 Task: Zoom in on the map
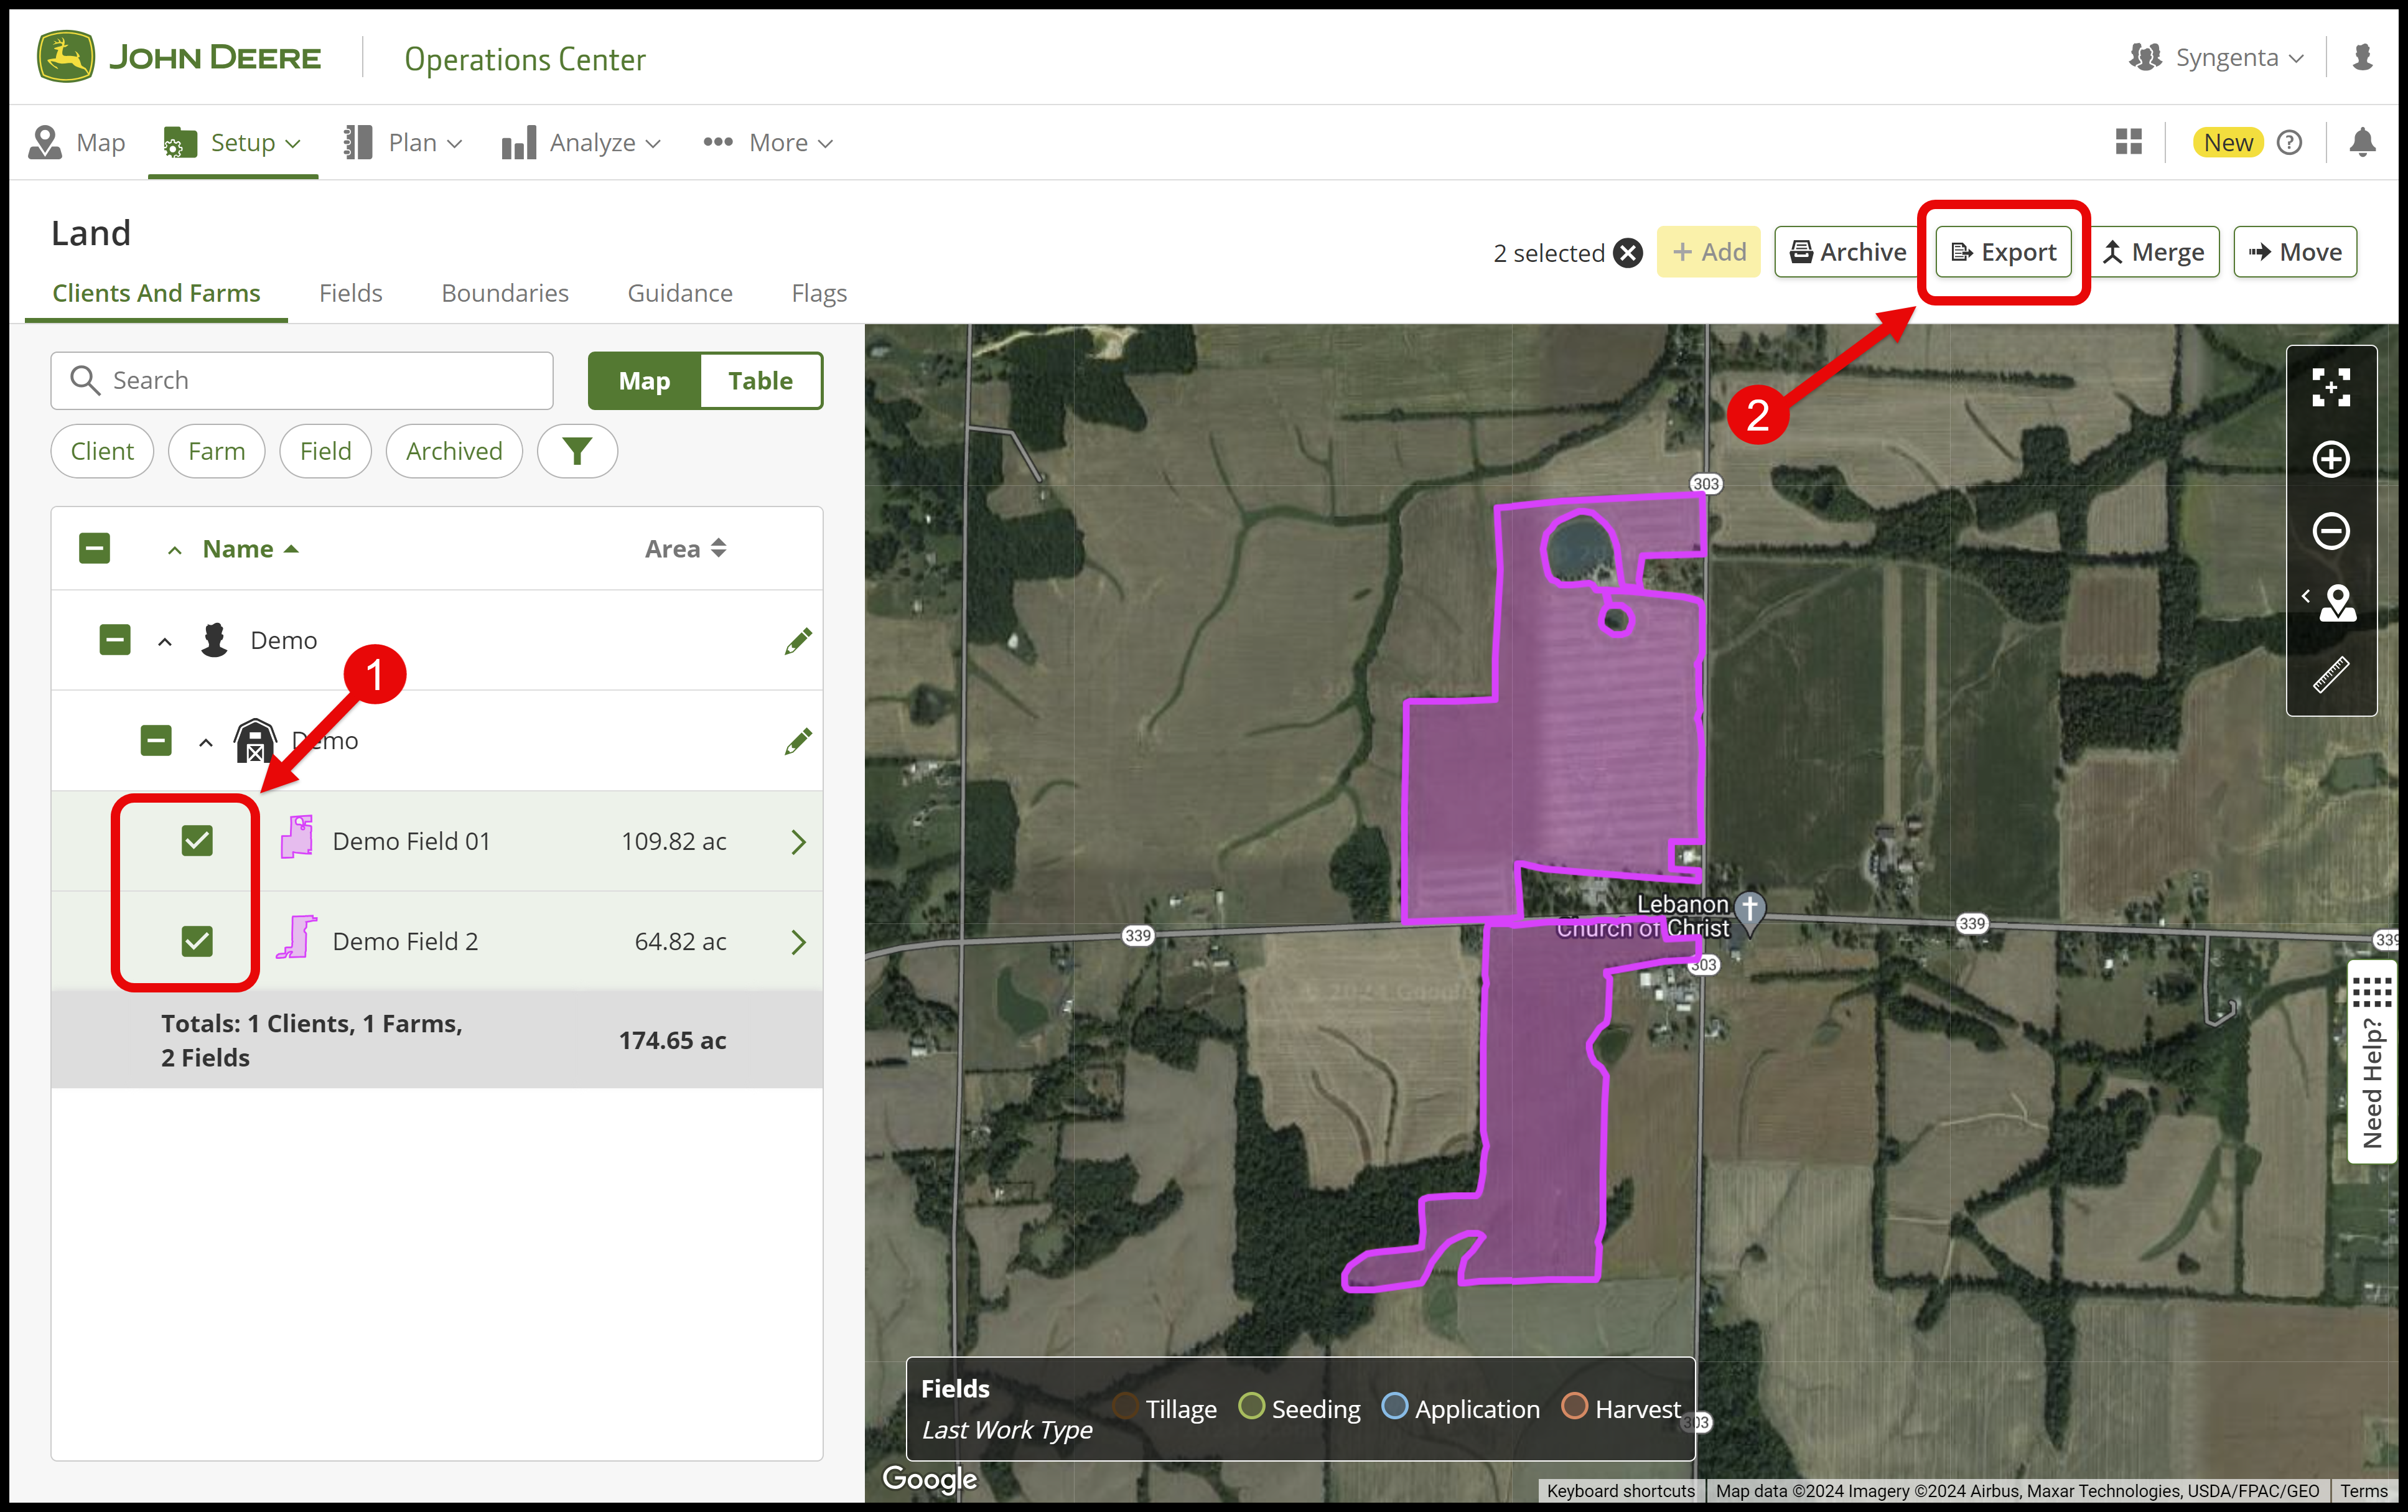coord(2331,459)
